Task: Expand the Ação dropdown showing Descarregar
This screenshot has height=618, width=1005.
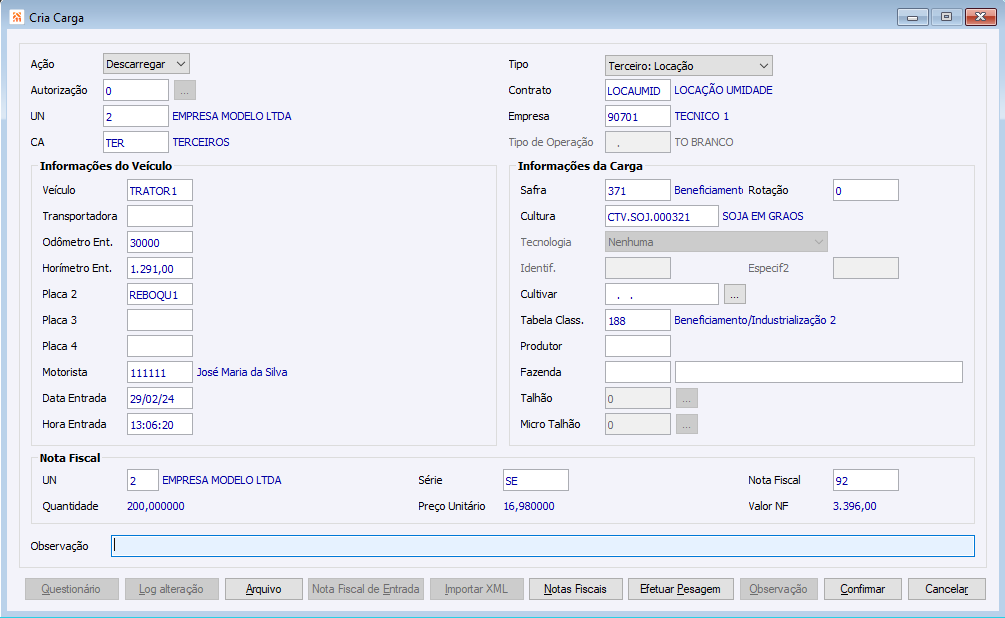Action: pos(146,64)
